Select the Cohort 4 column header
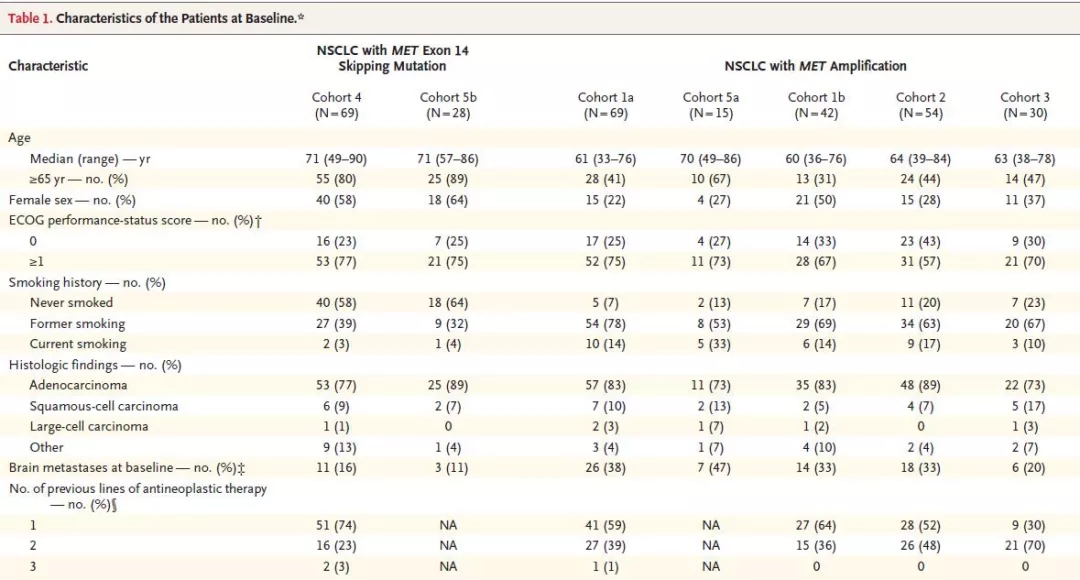This screenshot has width=1080, height=580. [x=336, y=105]
